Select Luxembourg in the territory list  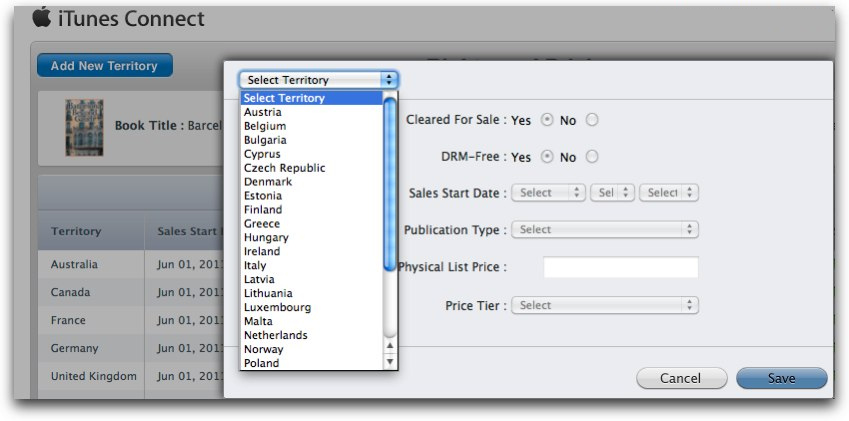coord(312,307)
